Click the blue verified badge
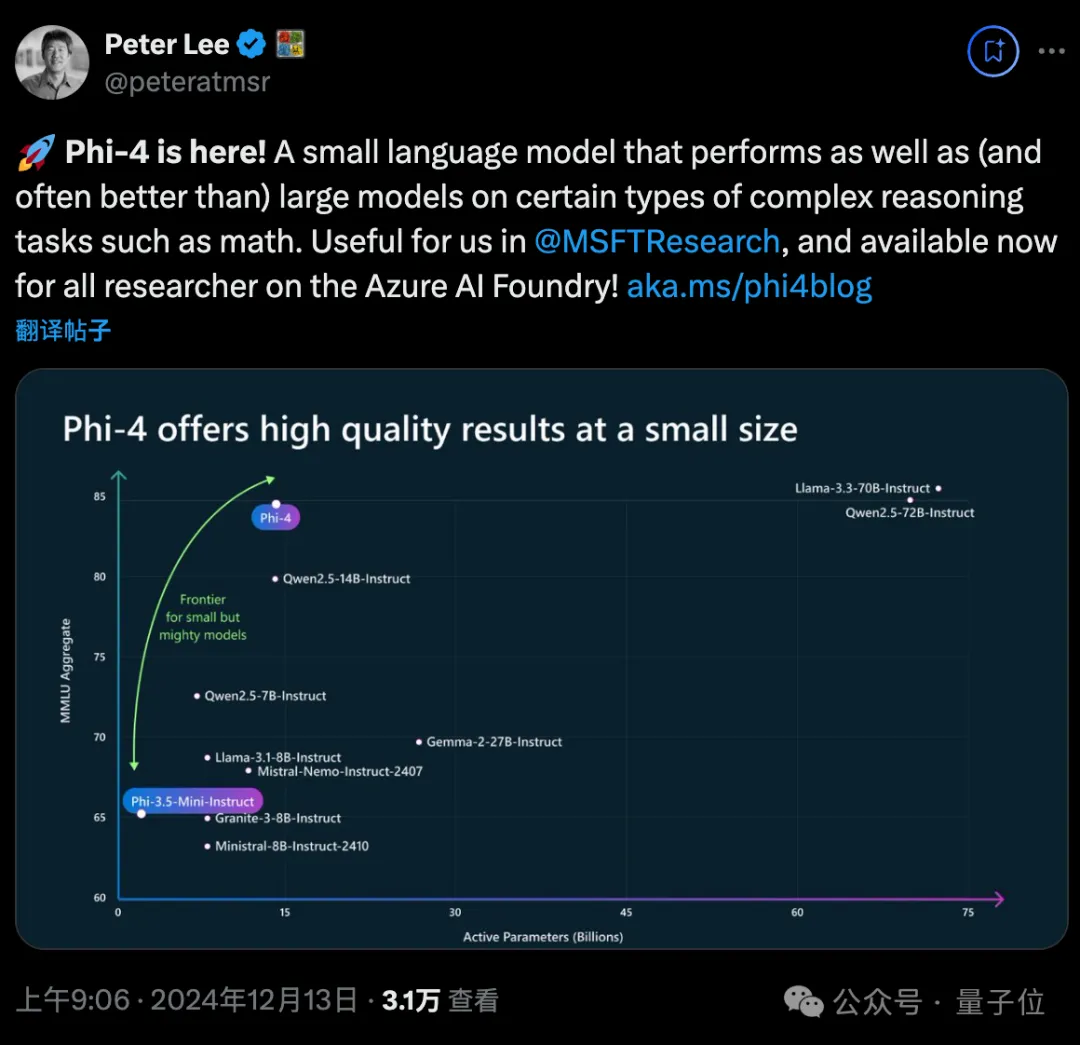The image size is (1080, 1045). 251,44
